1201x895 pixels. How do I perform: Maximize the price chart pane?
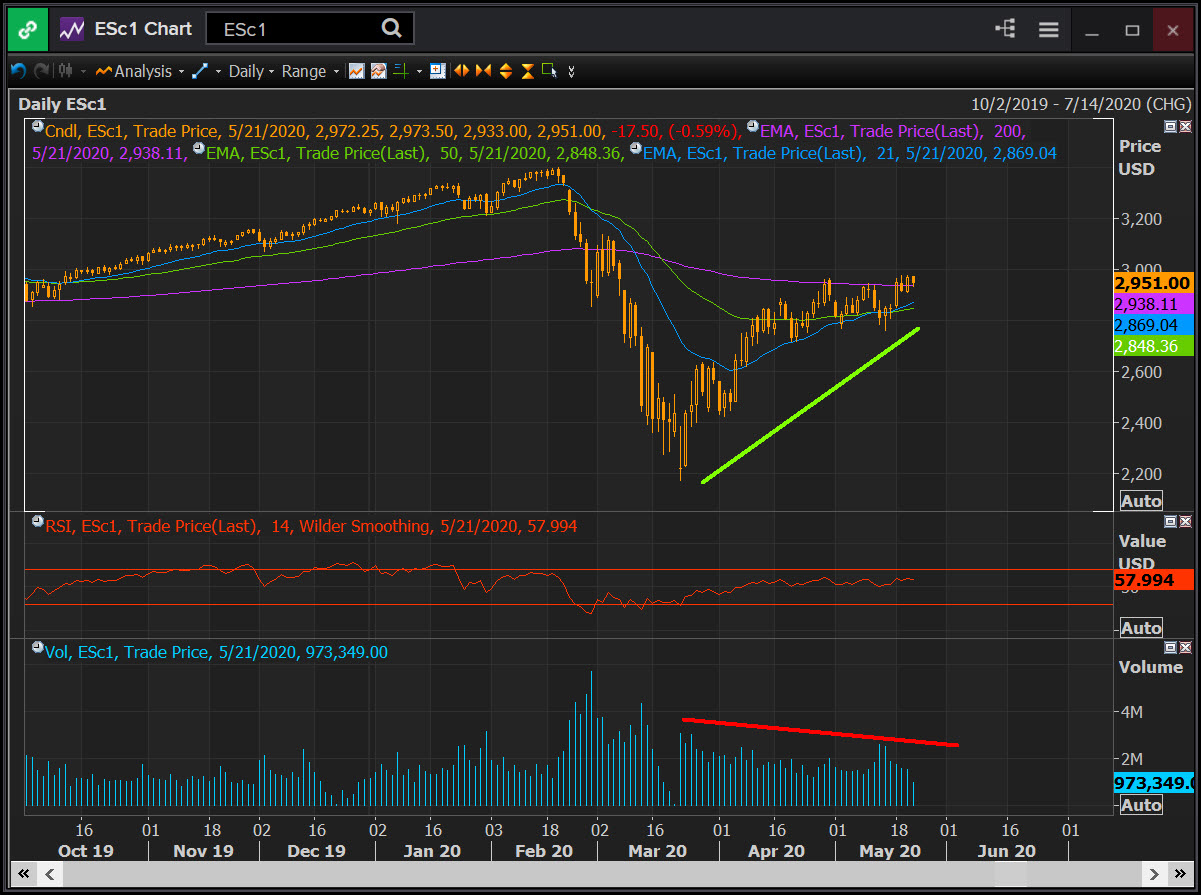[x=1170, y=127]
